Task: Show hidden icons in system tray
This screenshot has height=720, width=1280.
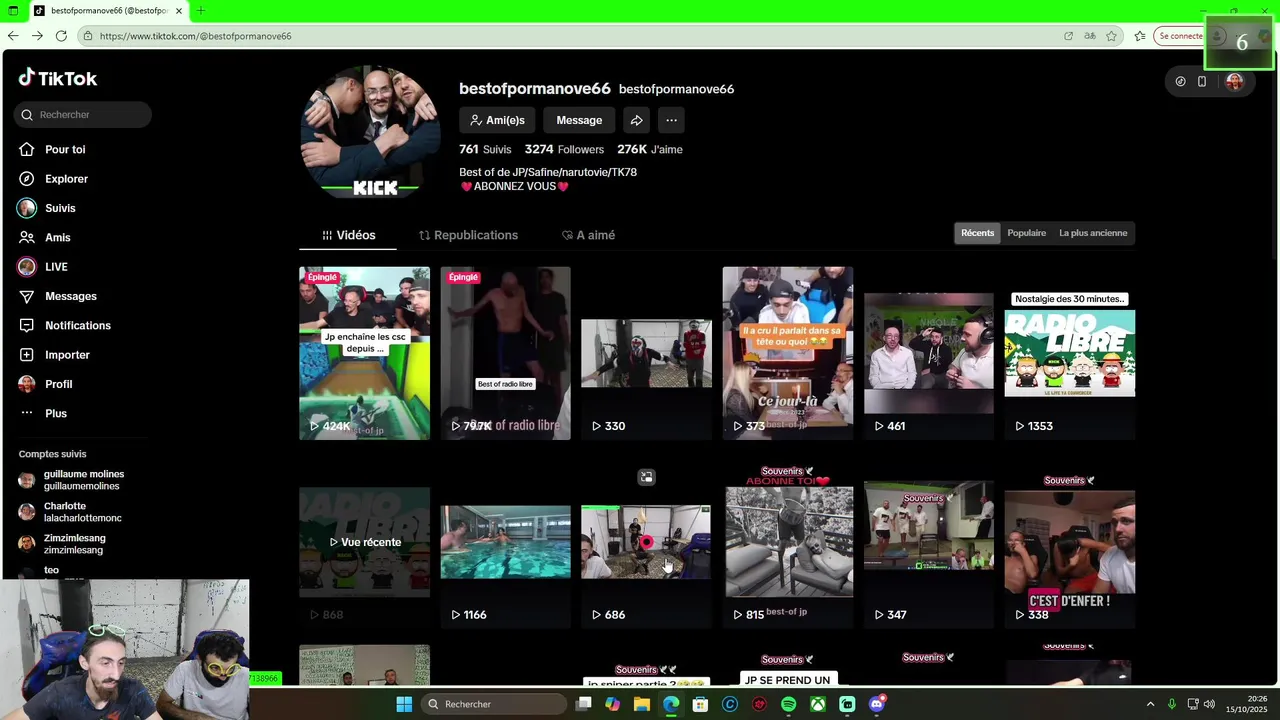Action: pos(1150,704)
